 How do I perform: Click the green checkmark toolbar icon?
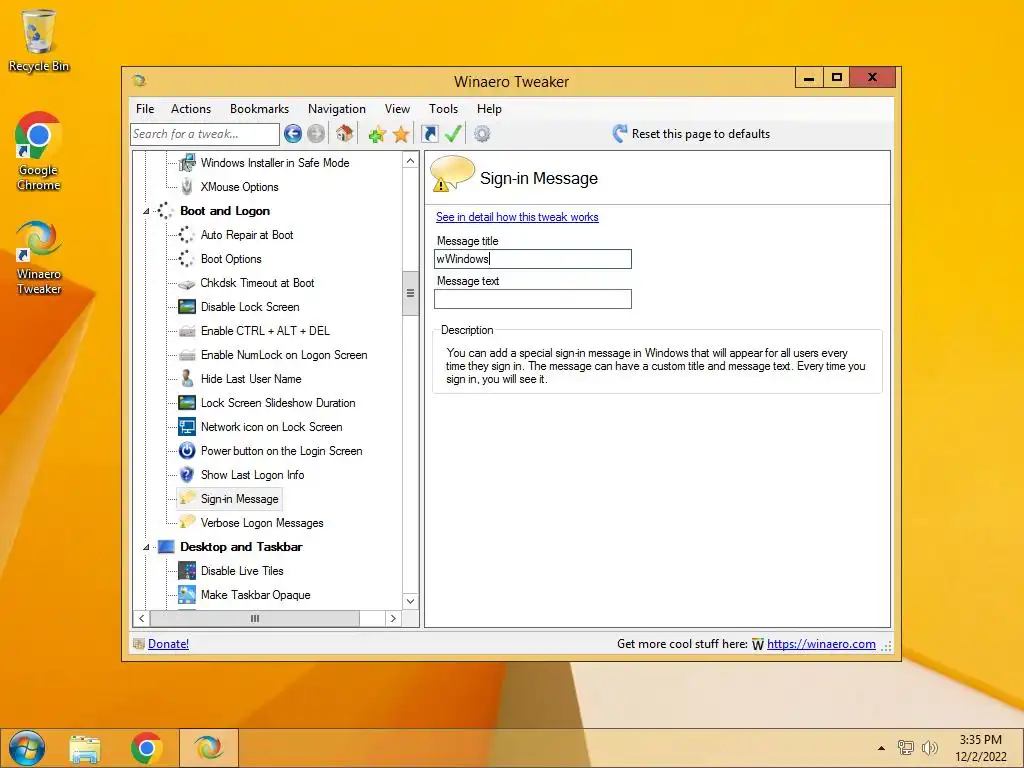[453, 134]
